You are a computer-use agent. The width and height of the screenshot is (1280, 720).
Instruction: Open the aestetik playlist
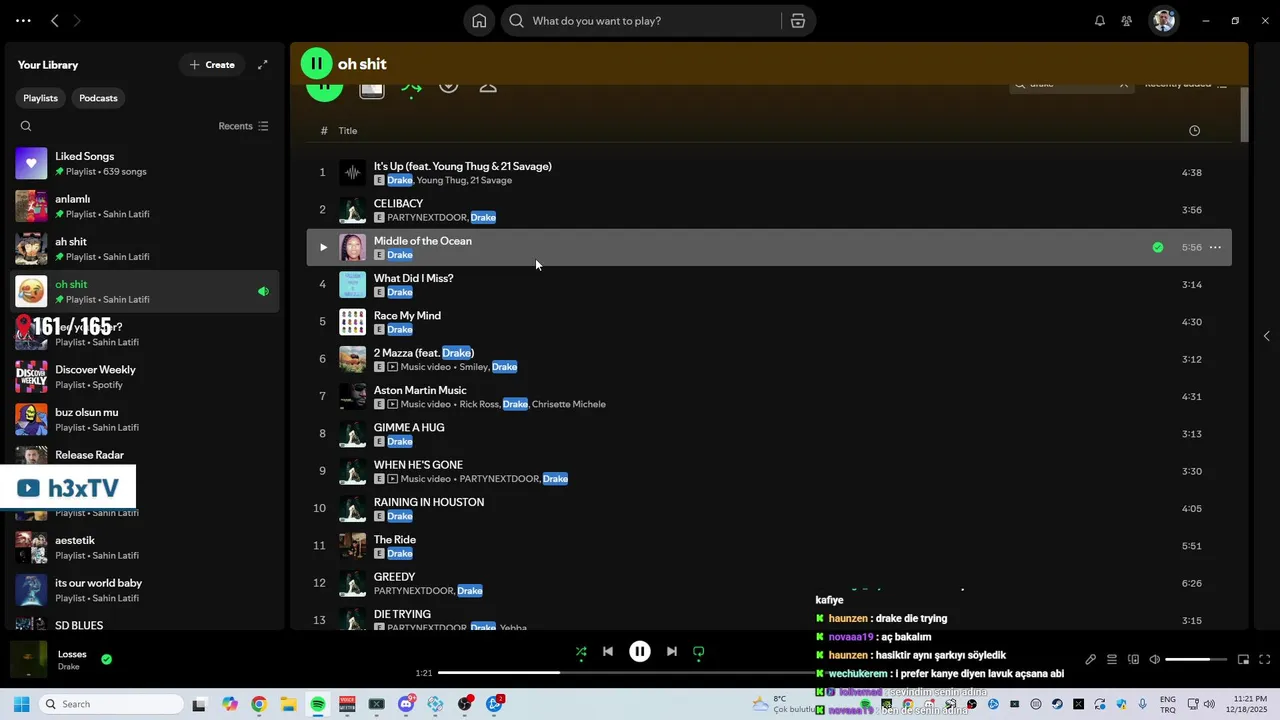pos(145,547)
